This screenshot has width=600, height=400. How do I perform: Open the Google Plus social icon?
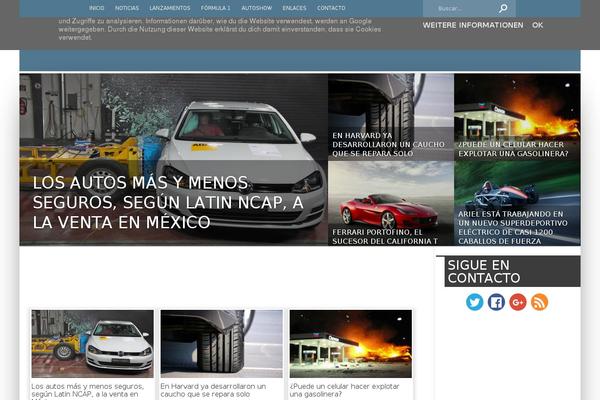[x=518, y=302]
